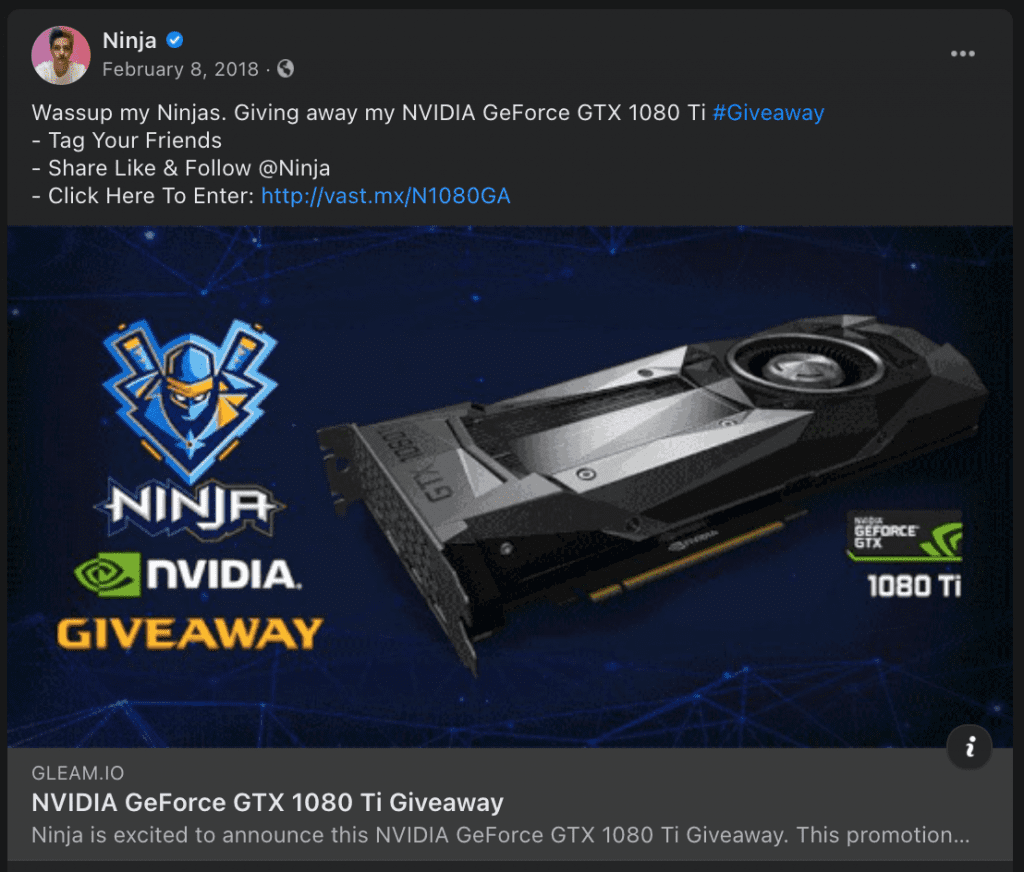Click the link preview description text
The width and height of the screenshot is (1024, 872).
[x=500, y=835]
